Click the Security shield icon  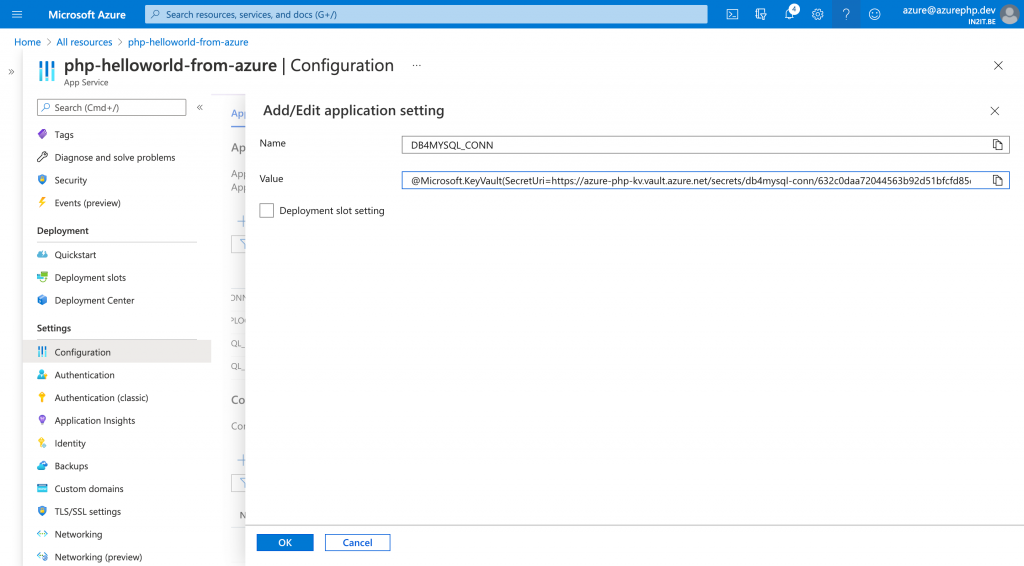pyautogui.click(x=42, y=180)
